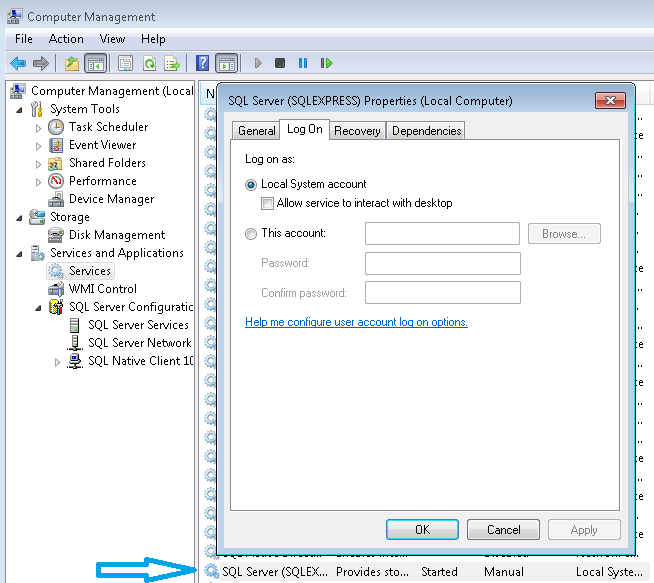Stop the service with the stop icon
The image size is (654, 583).
click(280, 63)
